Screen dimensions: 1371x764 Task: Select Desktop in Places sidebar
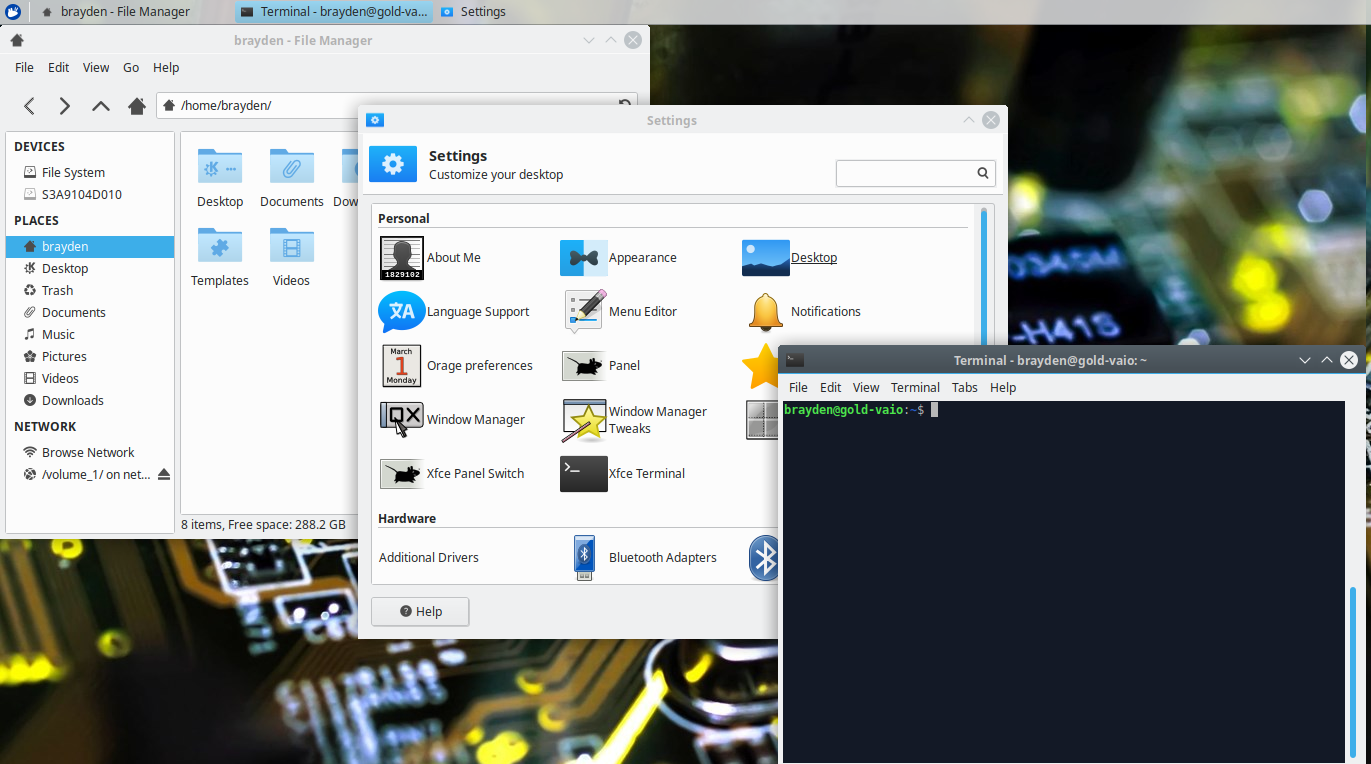(x=90, y=268)
